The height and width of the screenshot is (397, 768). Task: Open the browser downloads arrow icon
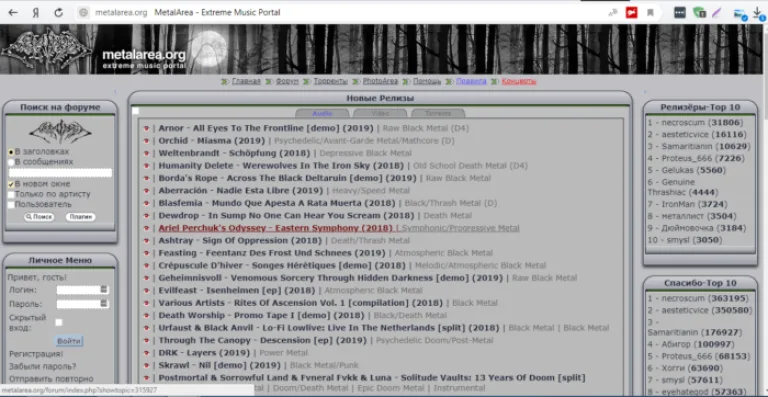(758, 14)
